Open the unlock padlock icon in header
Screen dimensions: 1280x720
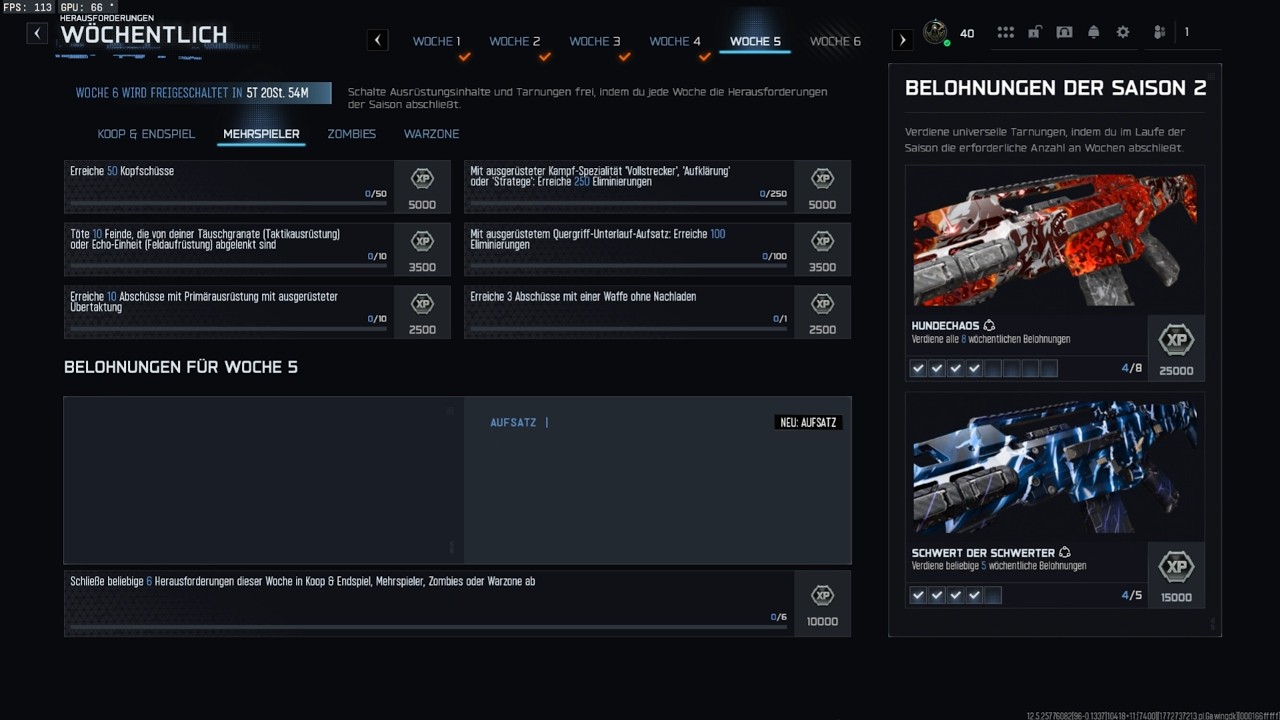pos(1035,32)
